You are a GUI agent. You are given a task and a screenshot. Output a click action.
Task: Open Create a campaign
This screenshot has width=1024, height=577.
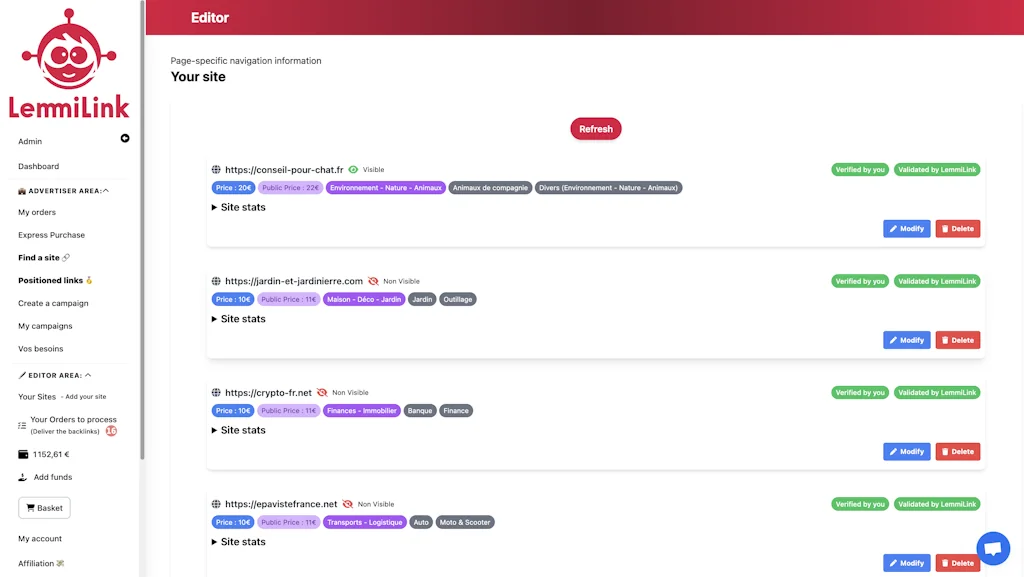(x=53, y=304)
